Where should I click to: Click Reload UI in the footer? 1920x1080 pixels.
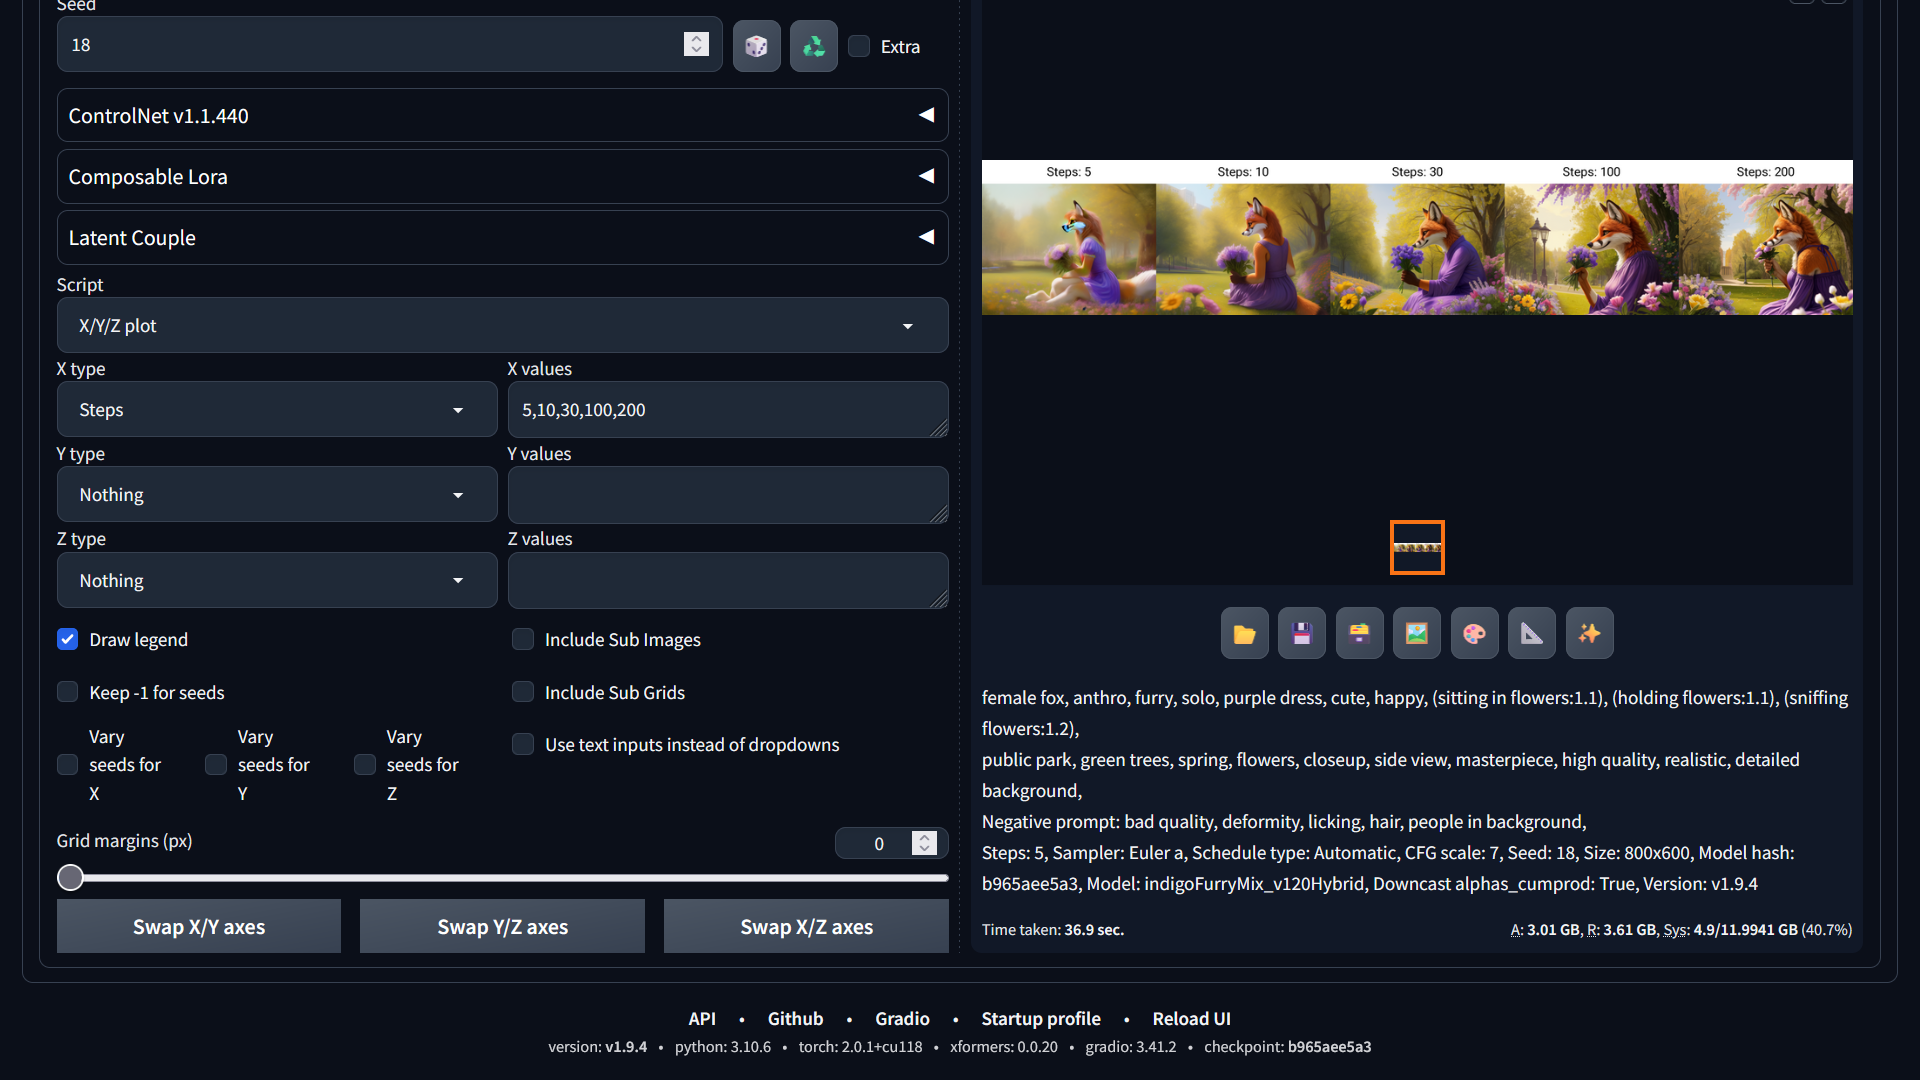click(x=1191, y=1019)
